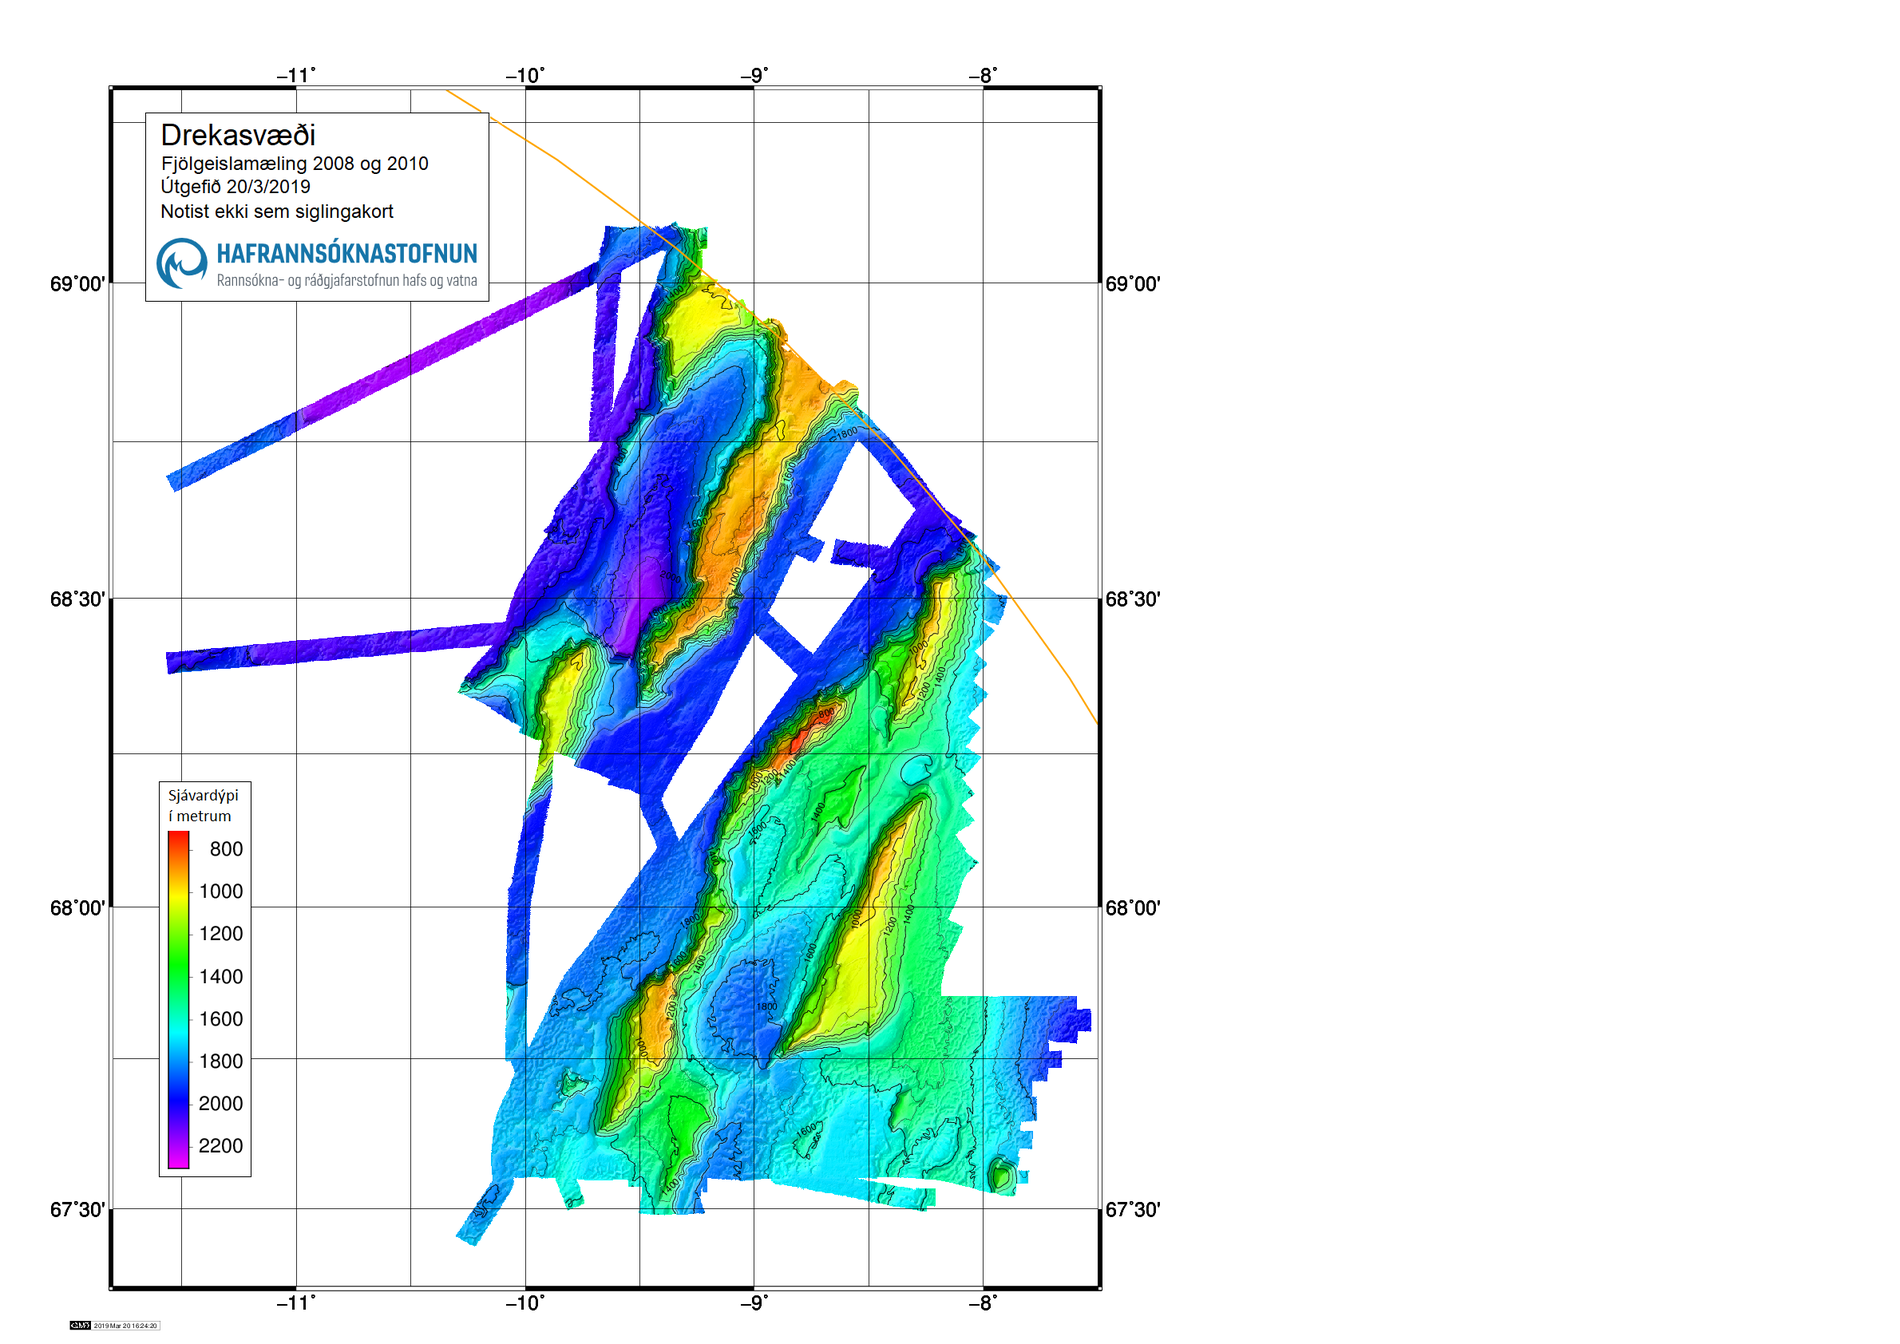The image size is (1900, 1344).
Task: Click the 2200 label in the depth legend
Action: [x=220, y=1146]
